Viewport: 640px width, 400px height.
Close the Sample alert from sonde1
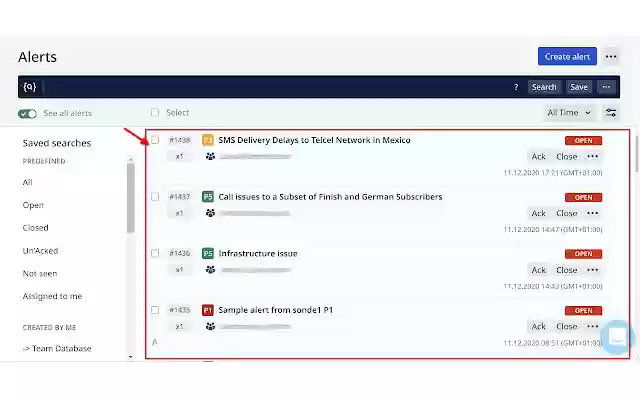567,327
